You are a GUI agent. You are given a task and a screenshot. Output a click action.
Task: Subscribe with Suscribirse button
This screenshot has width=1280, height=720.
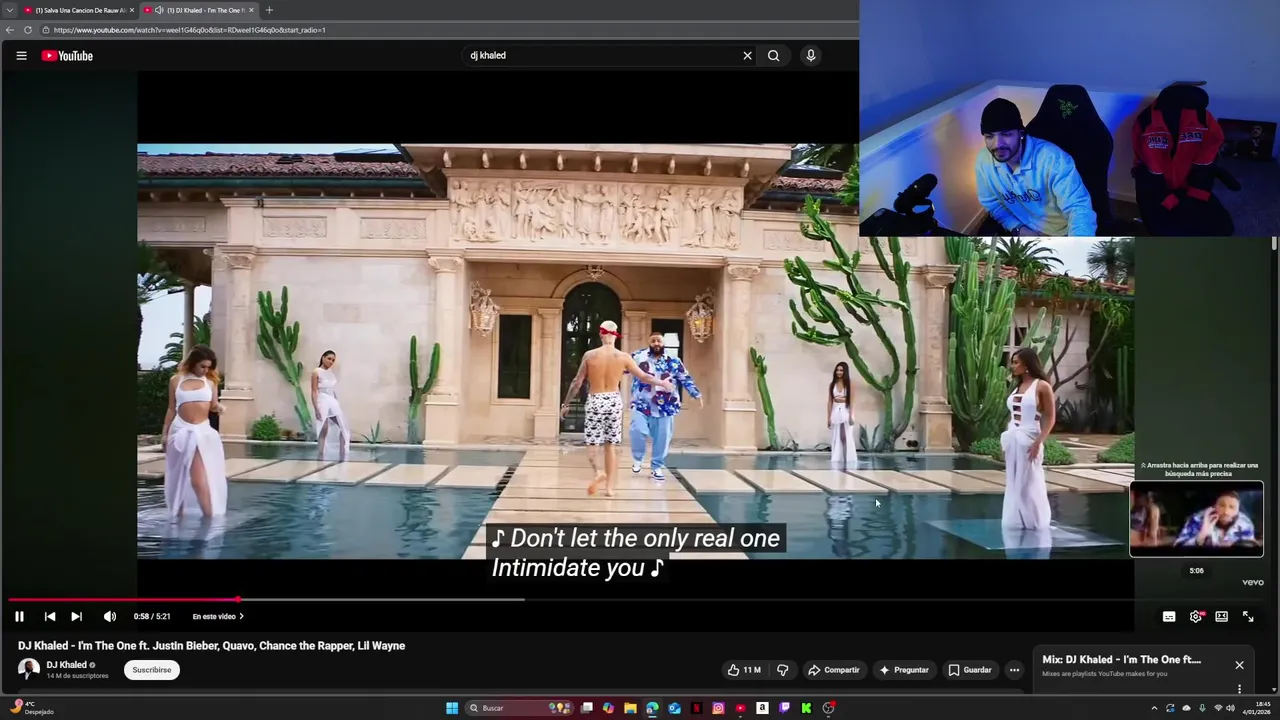tap(152, 670)
